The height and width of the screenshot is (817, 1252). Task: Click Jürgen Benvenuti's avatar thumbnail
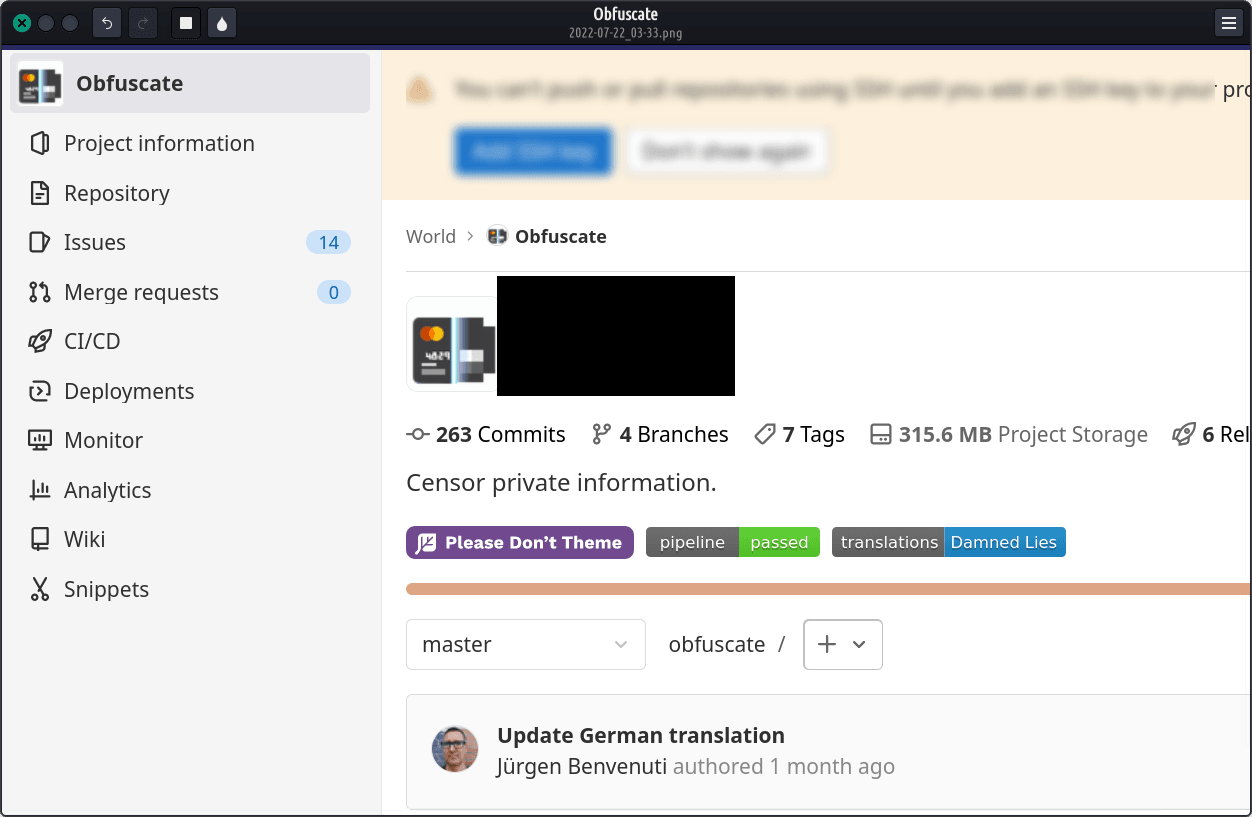coord(455,749)
